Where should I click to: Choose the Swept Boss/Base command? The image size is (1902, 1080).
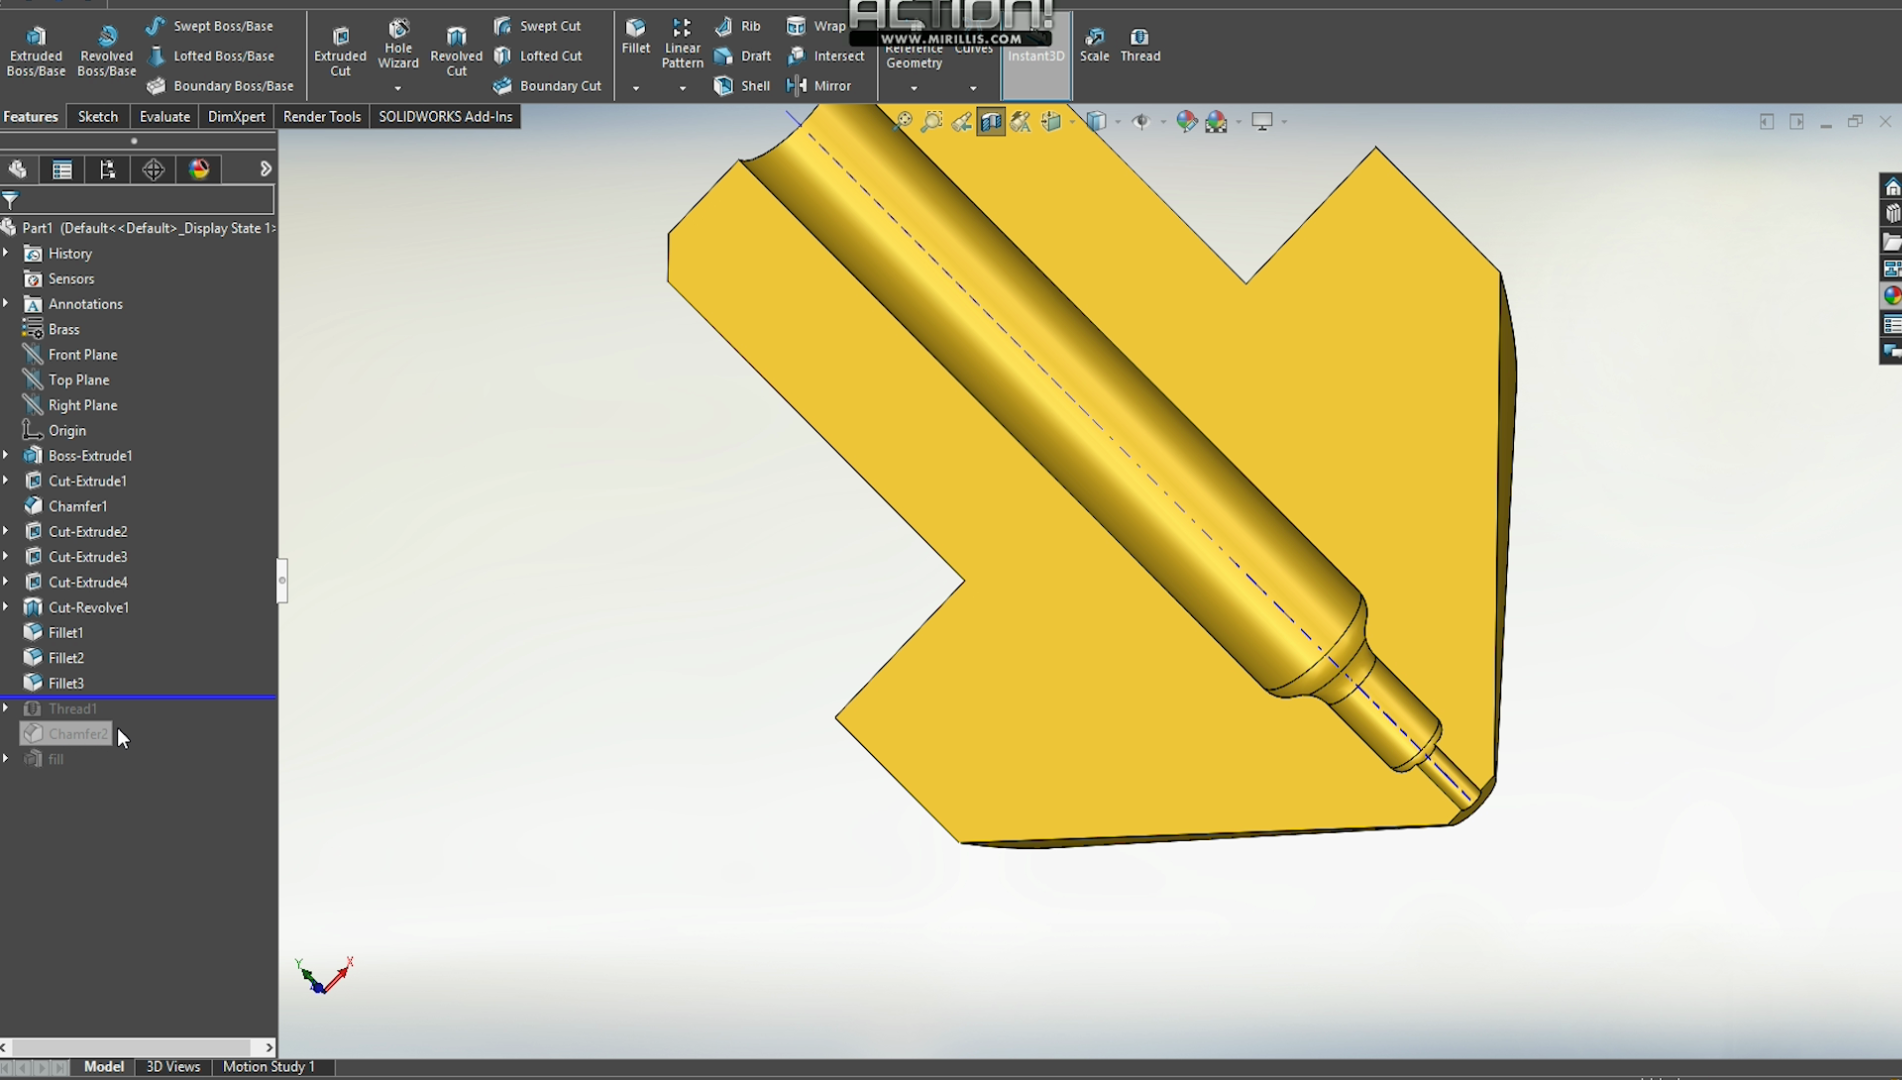(x=210, y=26)
